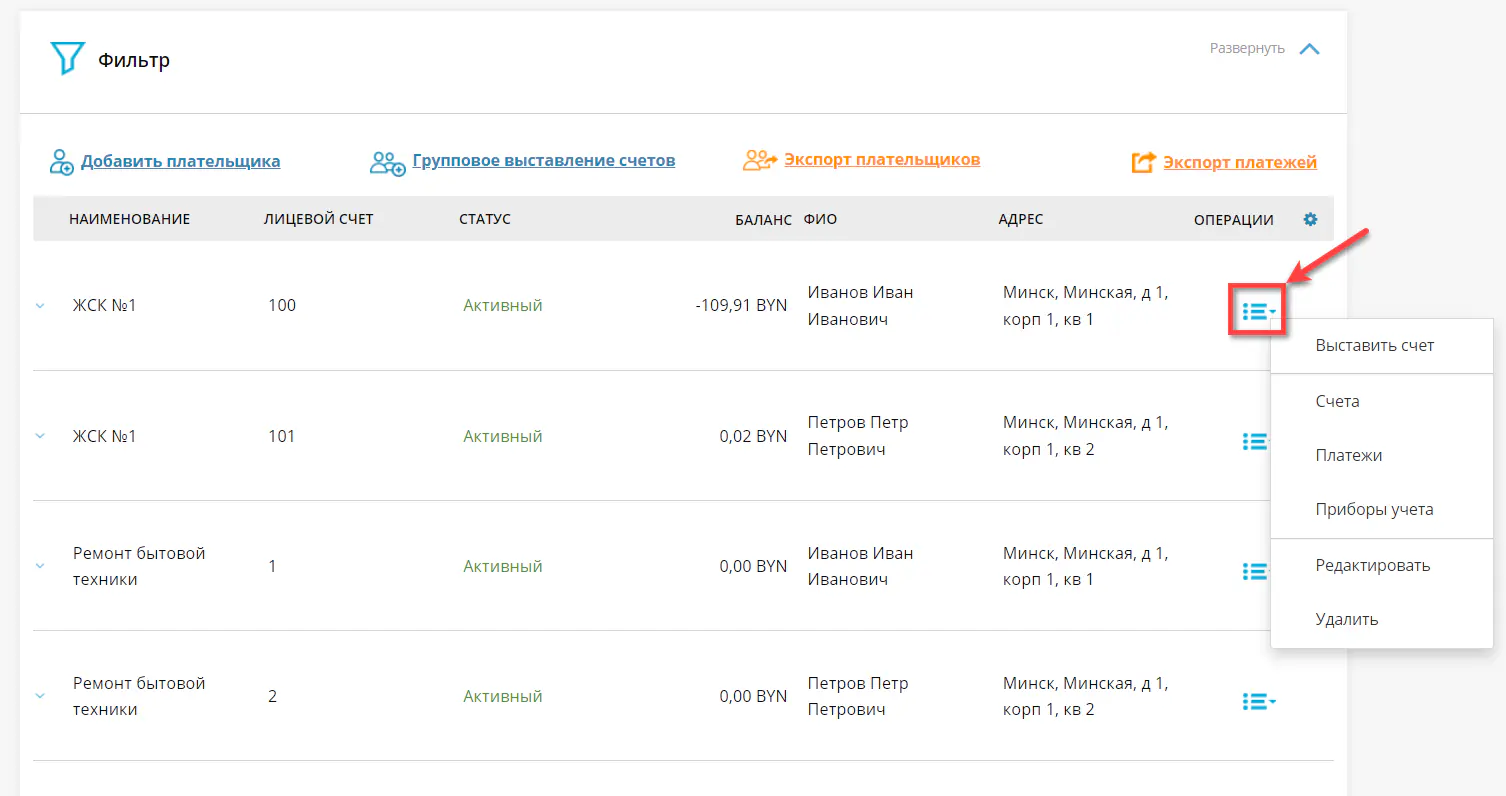
Task: Open operations menu for account 100
Action: (x=1257, y=311)
